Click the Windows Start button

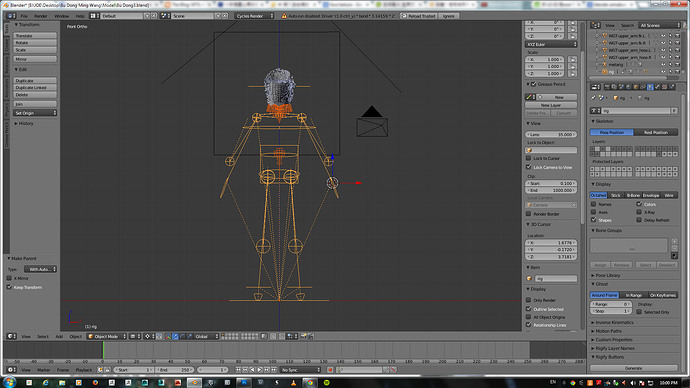10,382
